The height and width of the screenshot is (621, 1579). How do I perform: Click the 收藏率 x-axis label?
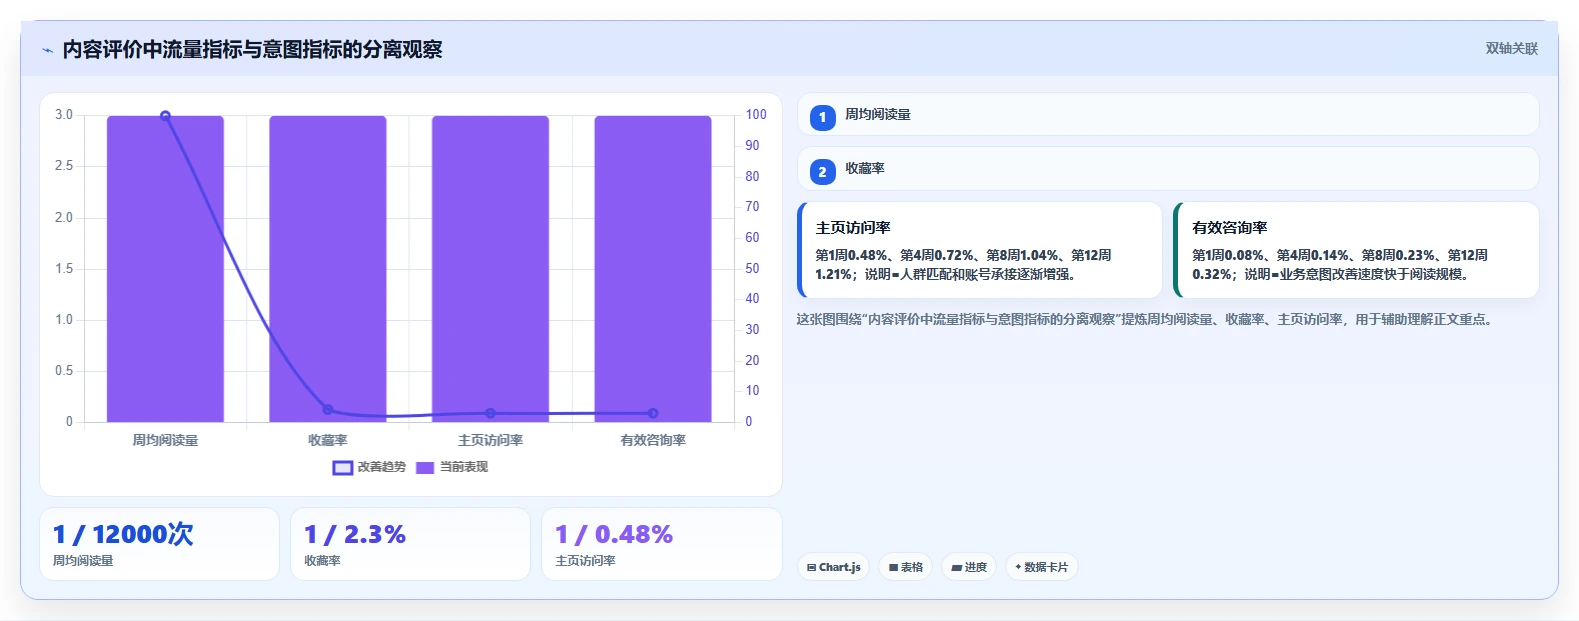328,440
